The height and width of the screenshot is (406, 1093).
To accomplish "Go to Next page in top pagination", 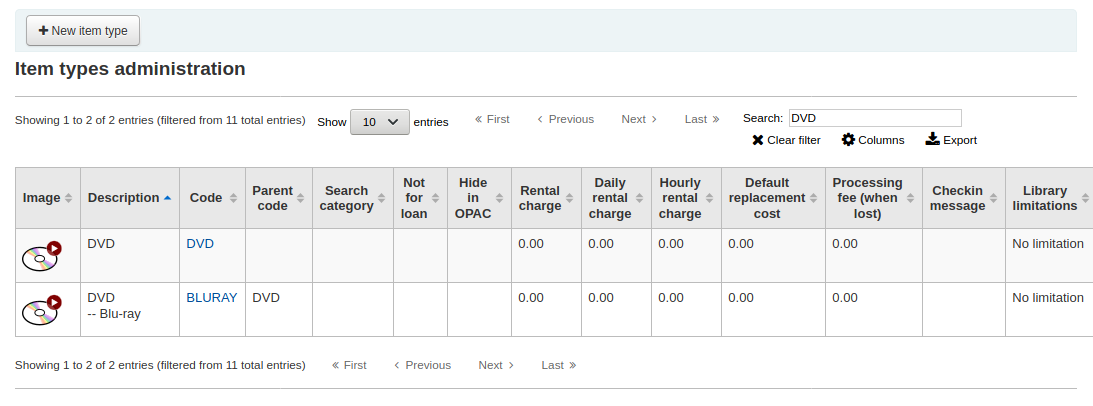I will (639, 119).
